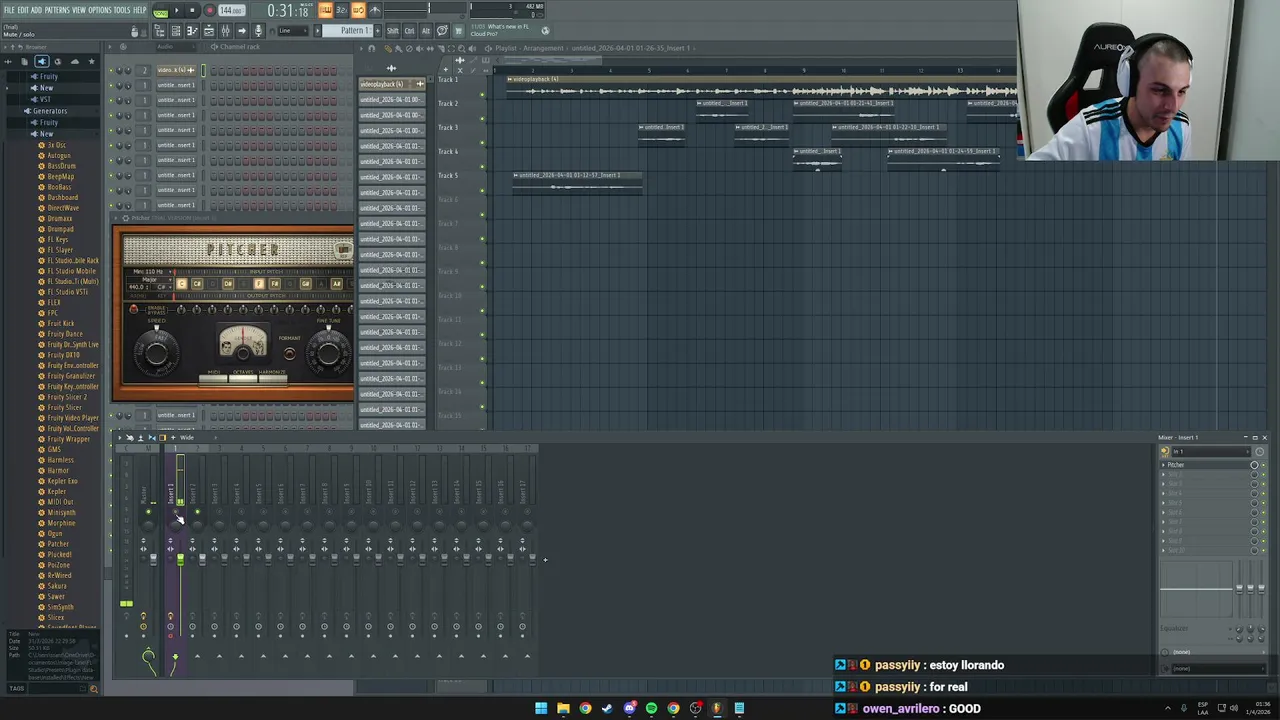The height and width of the screenshot is (720, 1280).
Task: Click the Record button in transport
Action: 210,10
